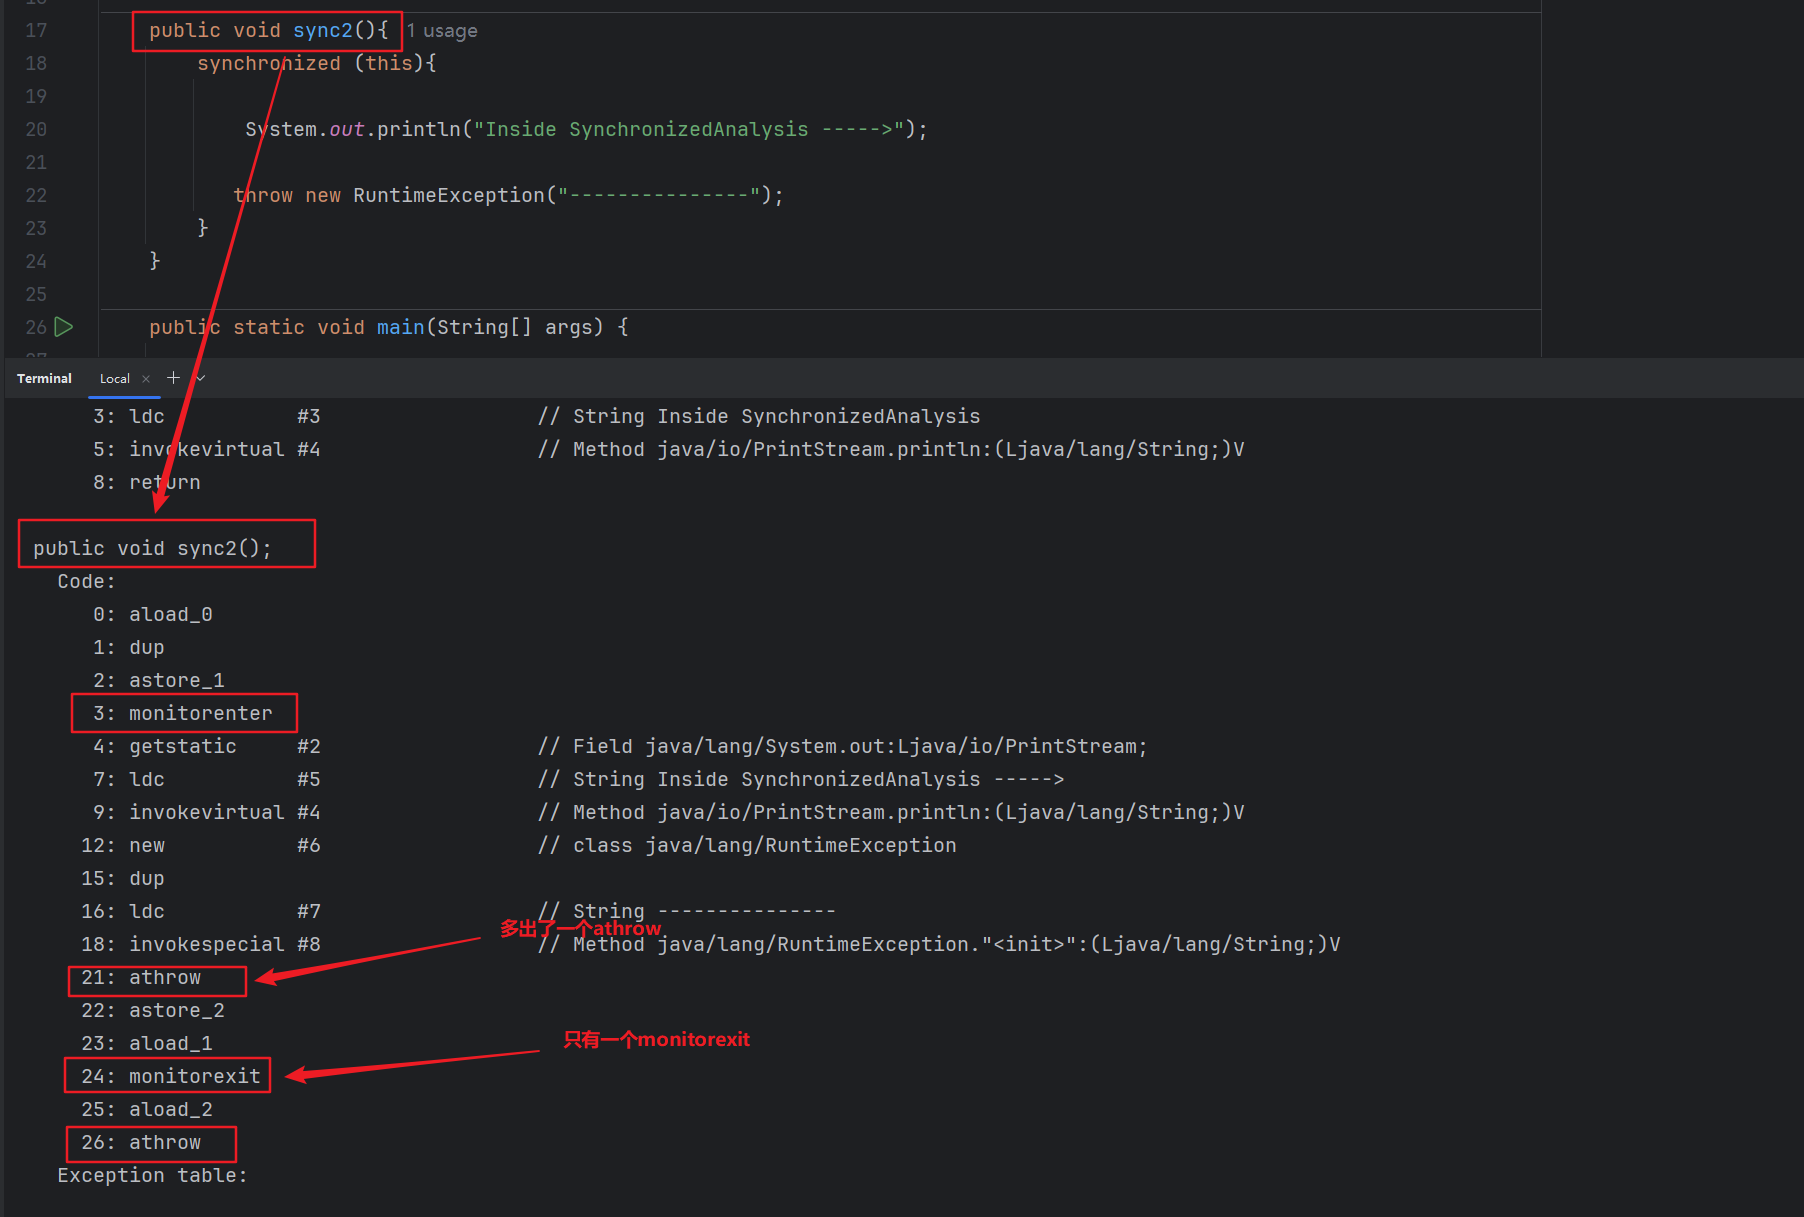Click the '21: athrow' instruction in terminal
The height and width of the screenshot is (1217, 1804).
coord(164,978)
